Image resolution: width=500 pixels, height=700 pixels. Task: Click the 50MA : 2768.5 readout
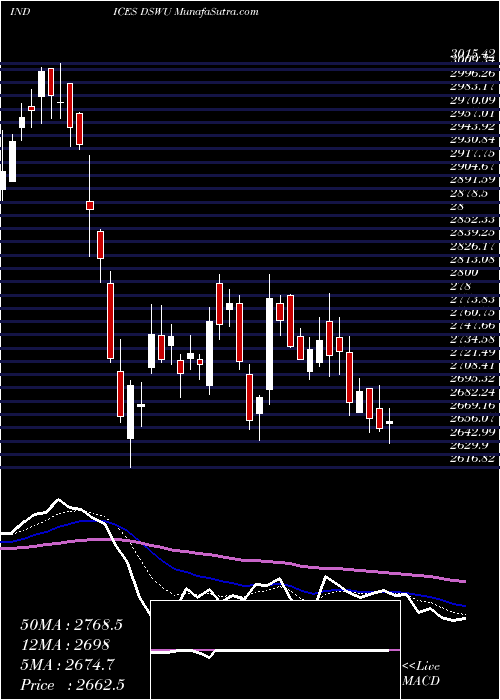pos(71,625)
